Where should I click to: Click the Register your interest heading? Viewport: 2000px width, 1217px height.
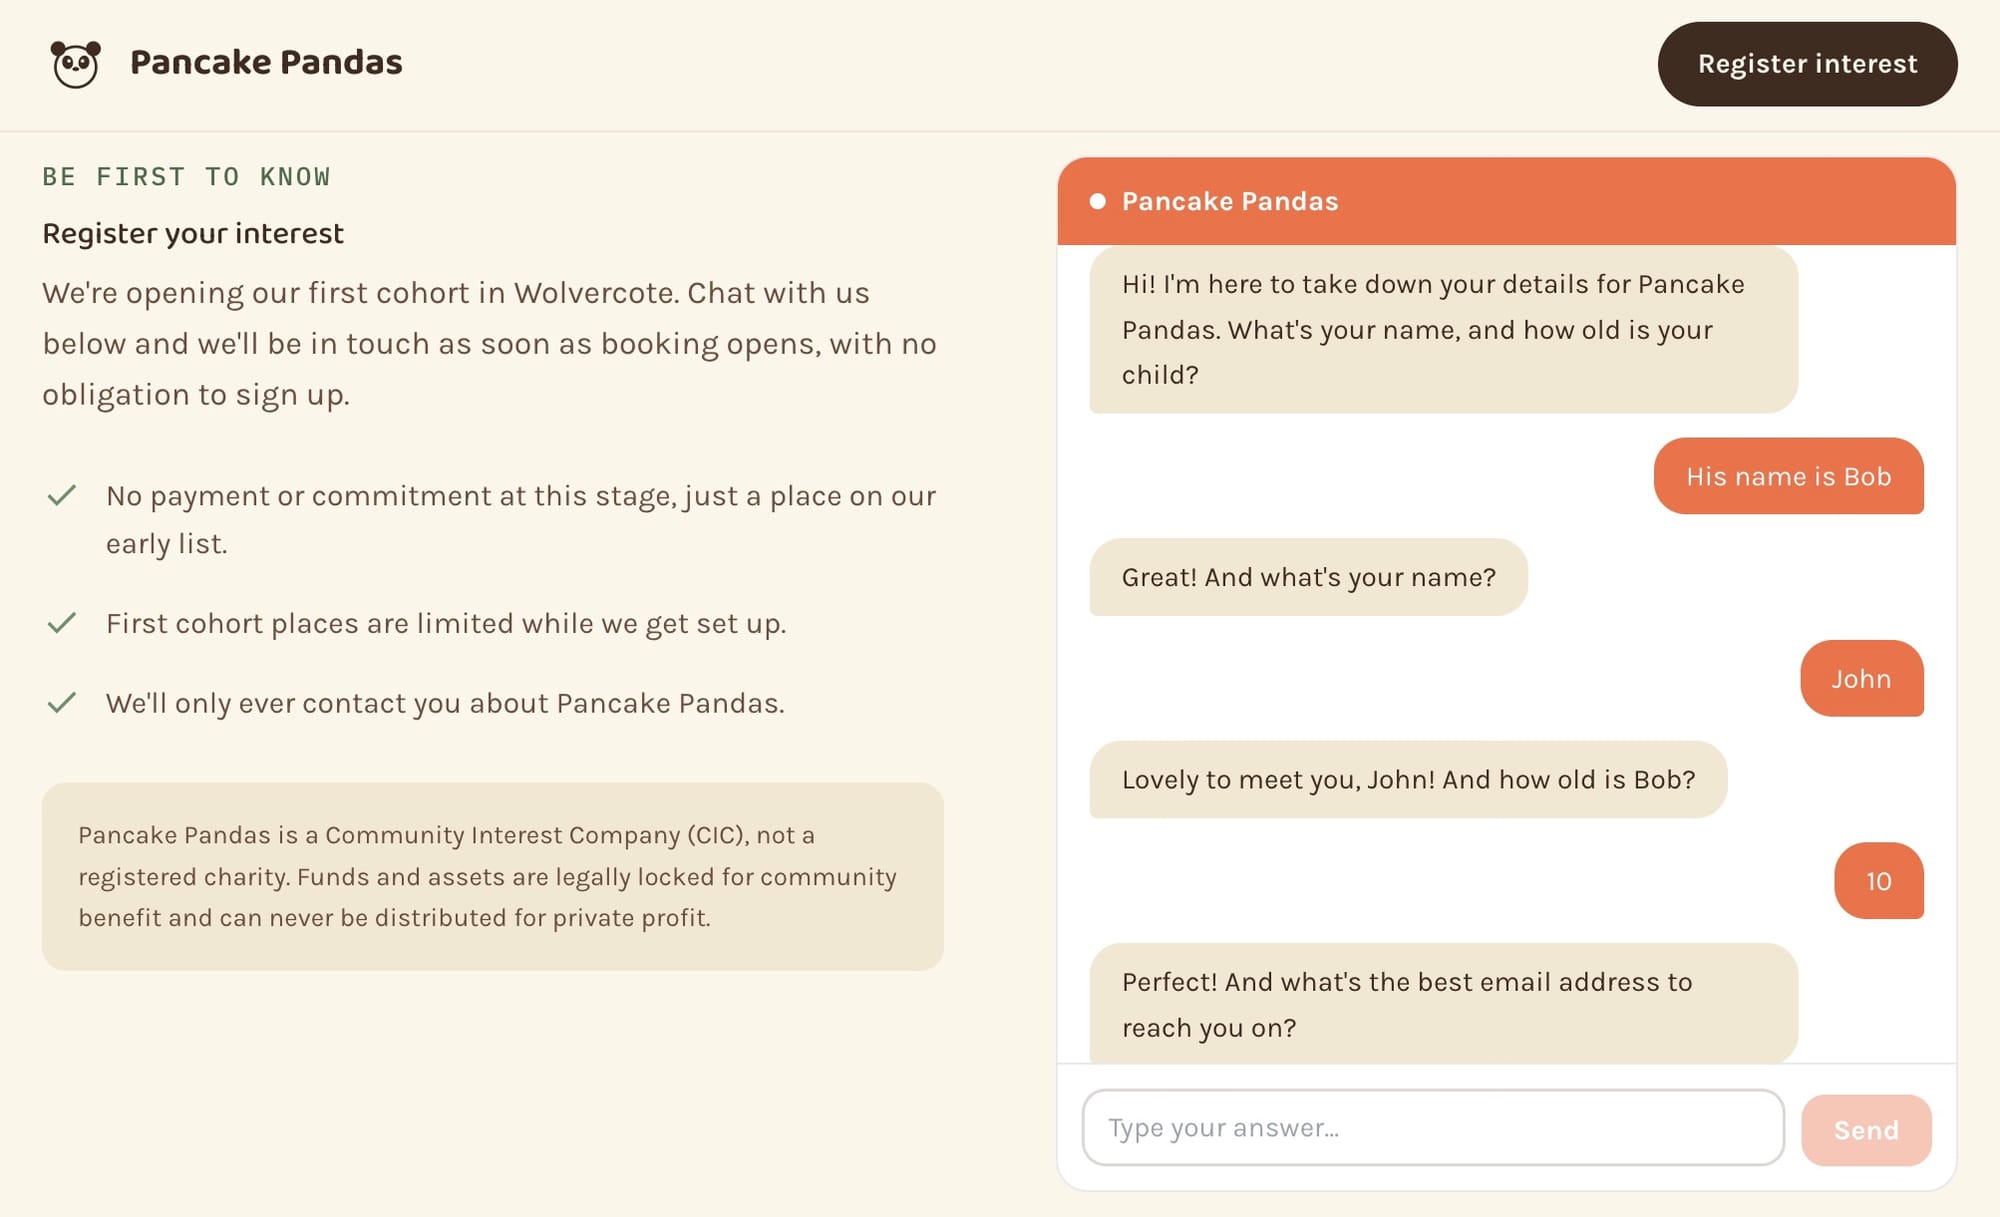pyautogui.click(x=193, y=233)
